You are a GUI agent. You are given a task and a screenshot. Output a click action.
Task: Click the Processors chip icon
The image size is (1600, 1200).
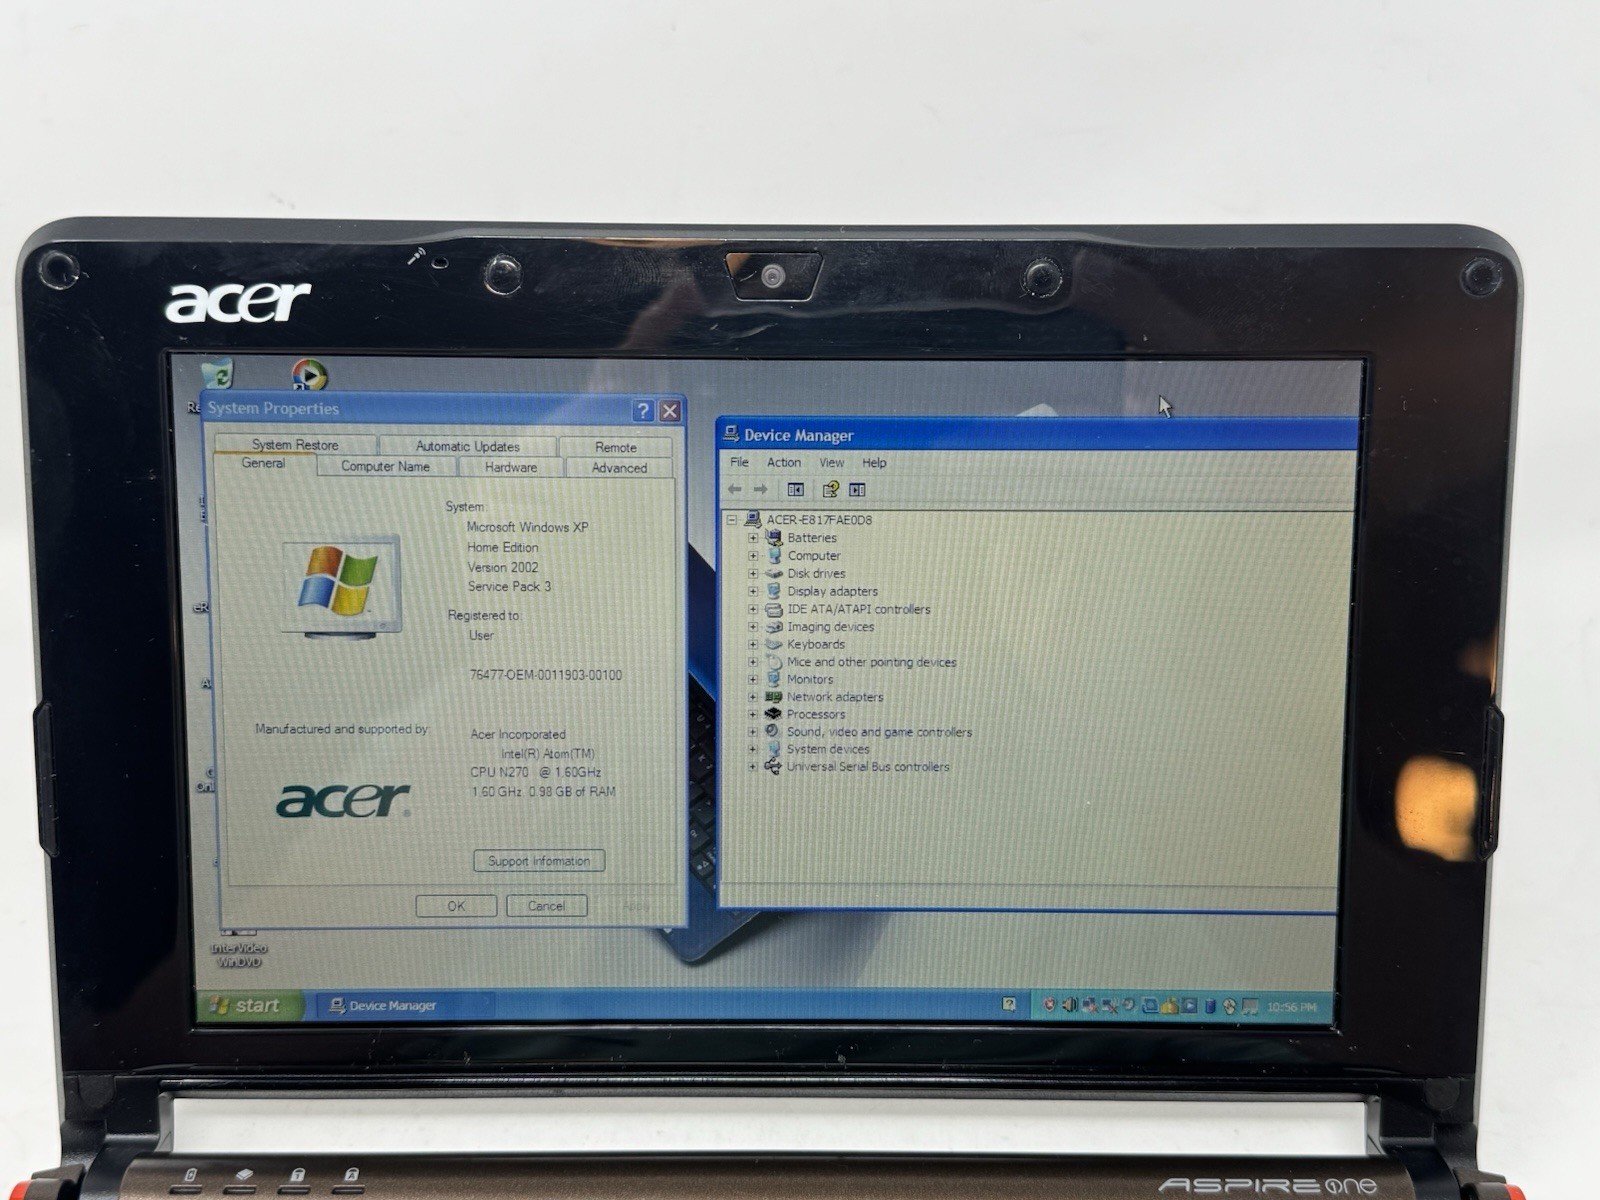coord(773,714)
